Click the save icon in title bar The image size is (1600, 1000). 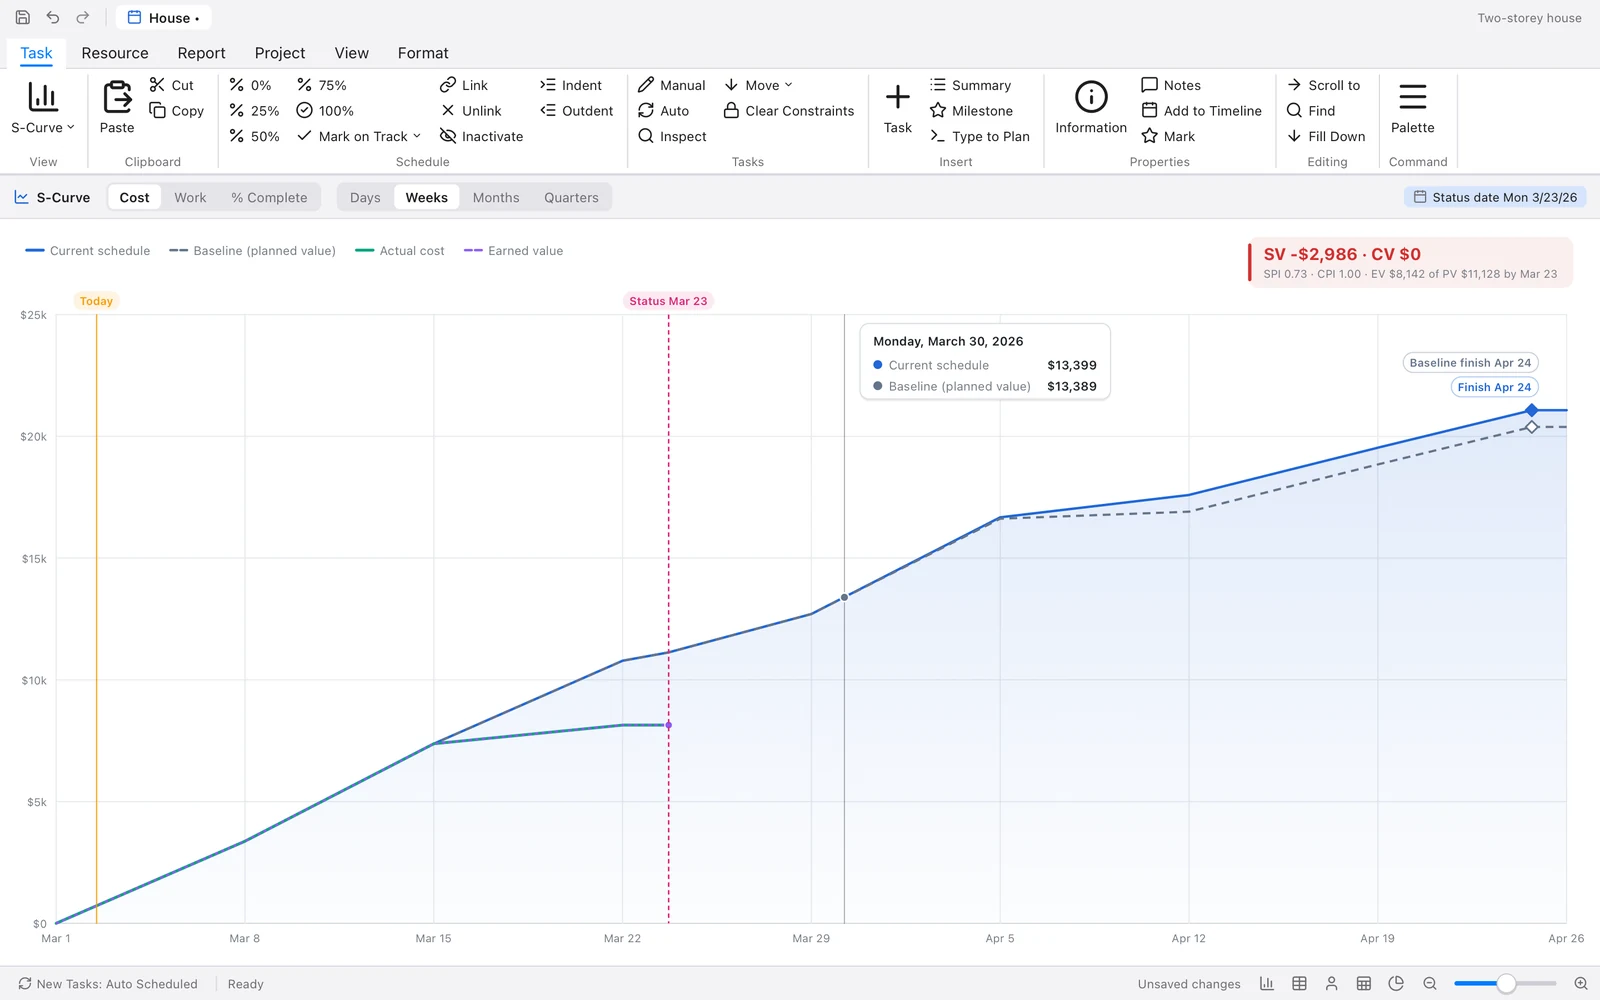[22, 18]
